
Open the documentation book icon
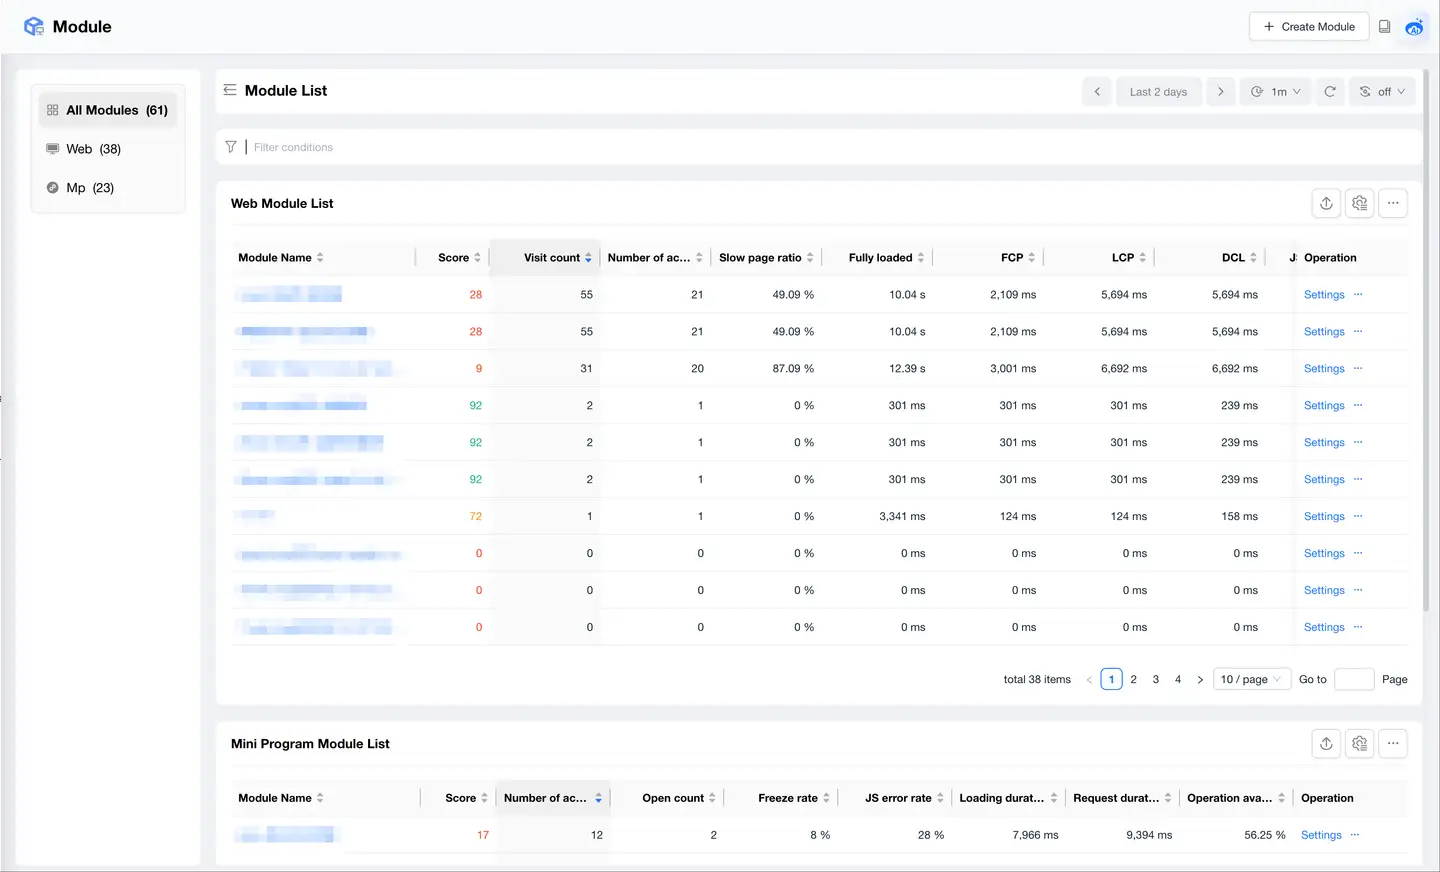(x=1385, y=26)
